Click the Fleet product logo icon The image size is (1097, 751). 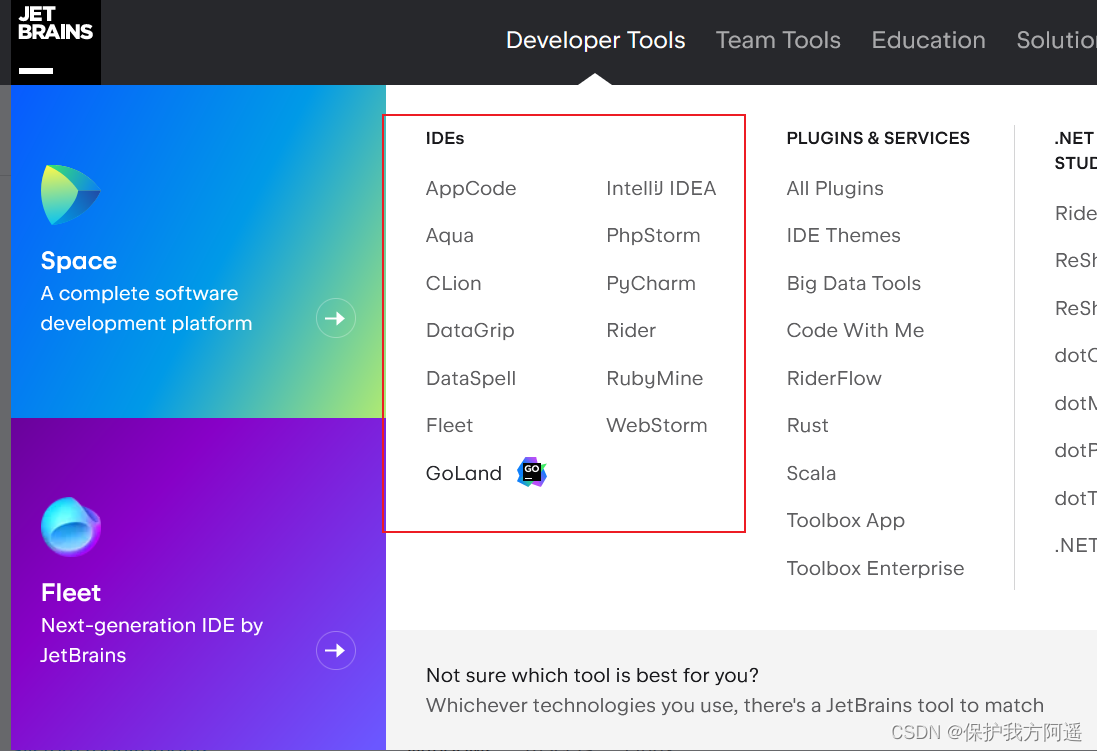coord(71,526)
